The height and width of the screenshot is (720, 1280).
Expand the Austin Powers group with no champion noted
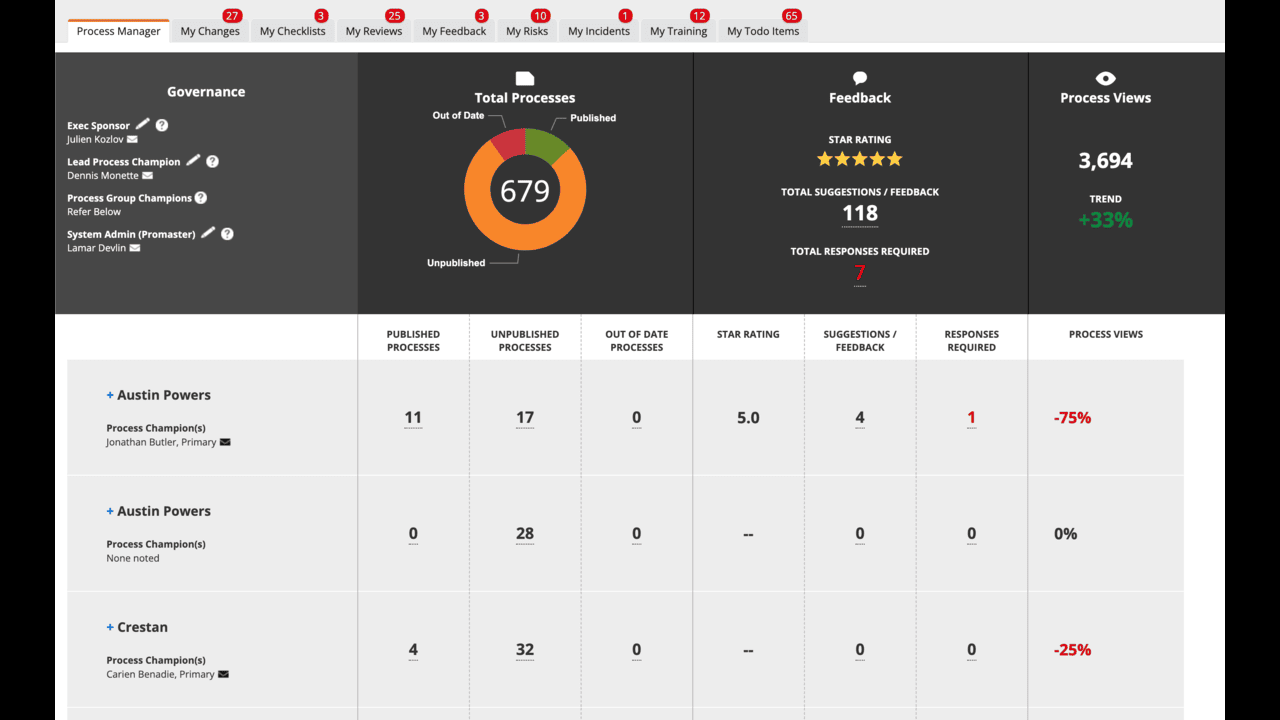click(x=110, y=511)
